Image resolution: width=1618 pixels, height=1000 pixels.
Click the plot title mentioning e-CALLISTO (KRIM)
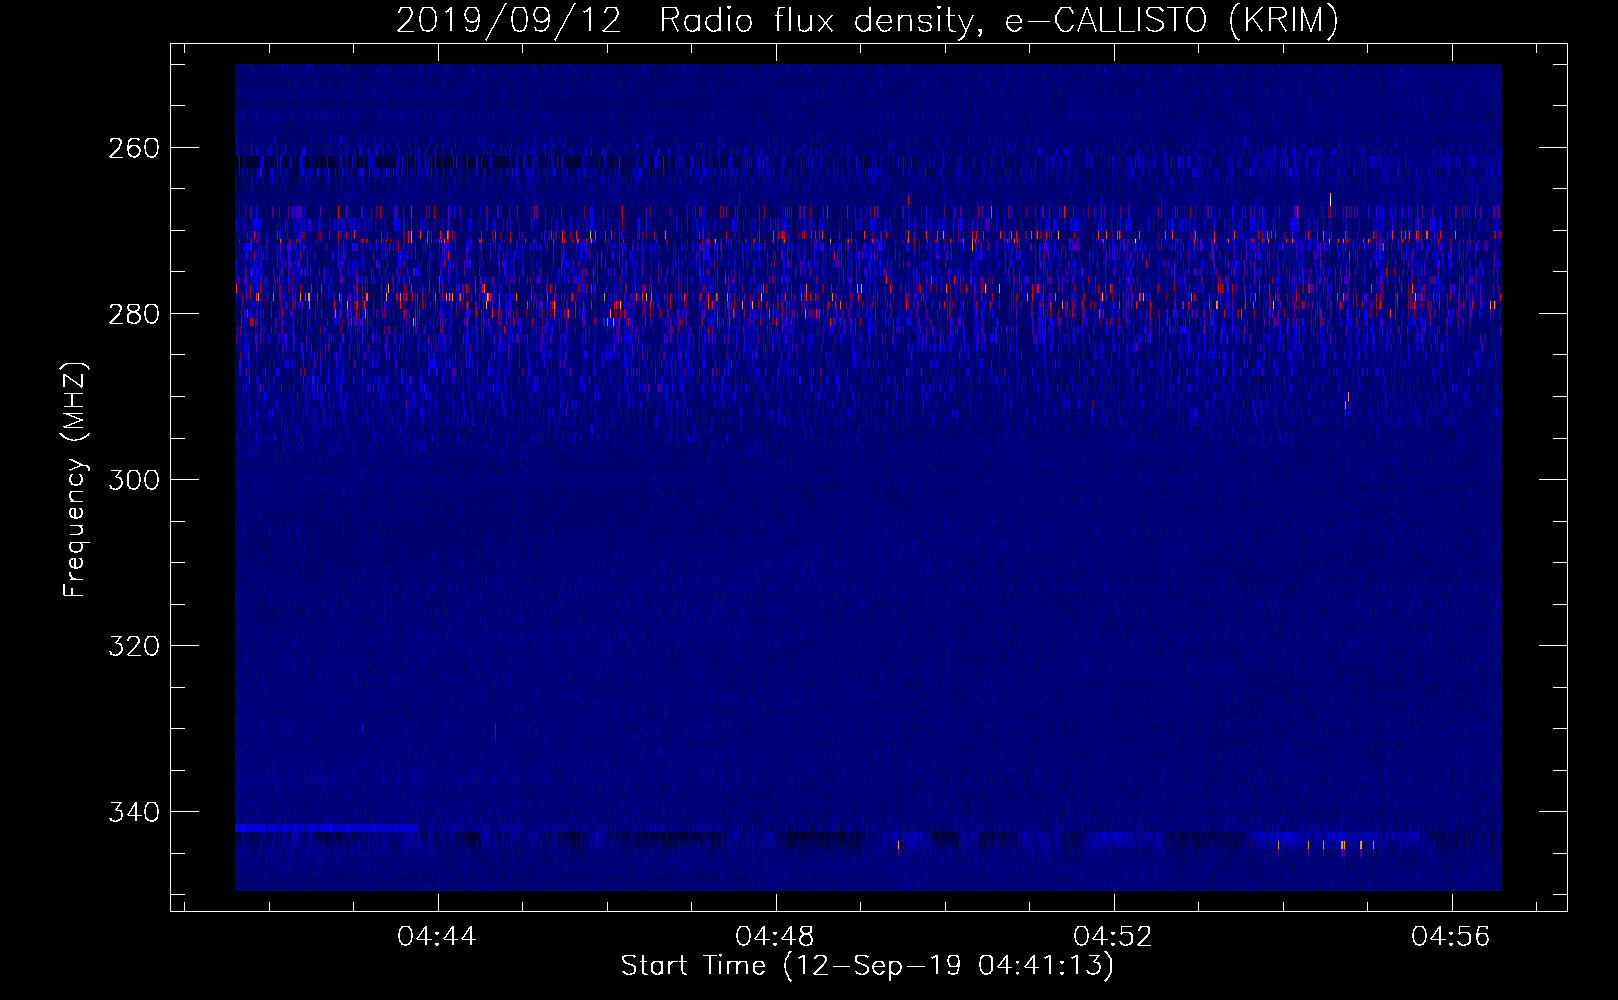click(x=867, y=20)
